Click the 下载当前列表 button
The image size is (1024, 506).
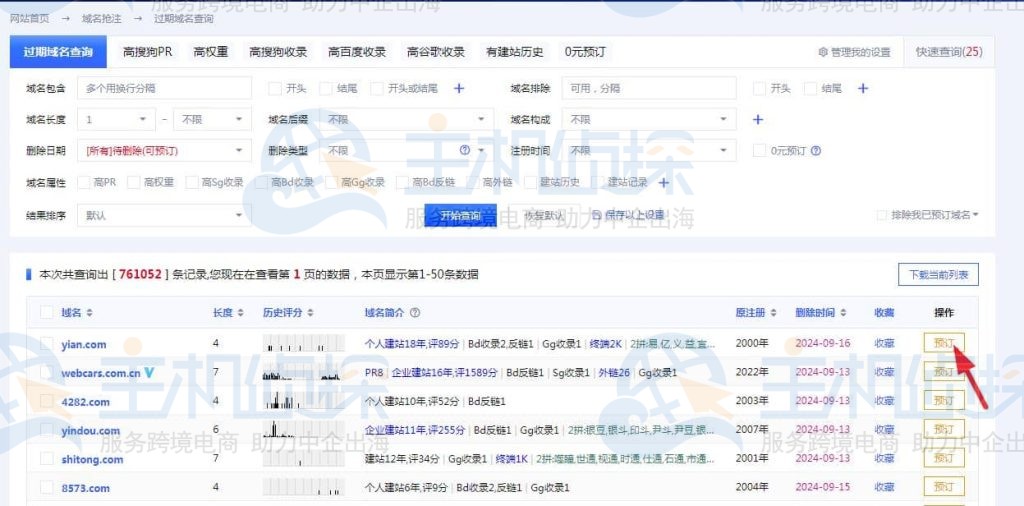point(938,275)
